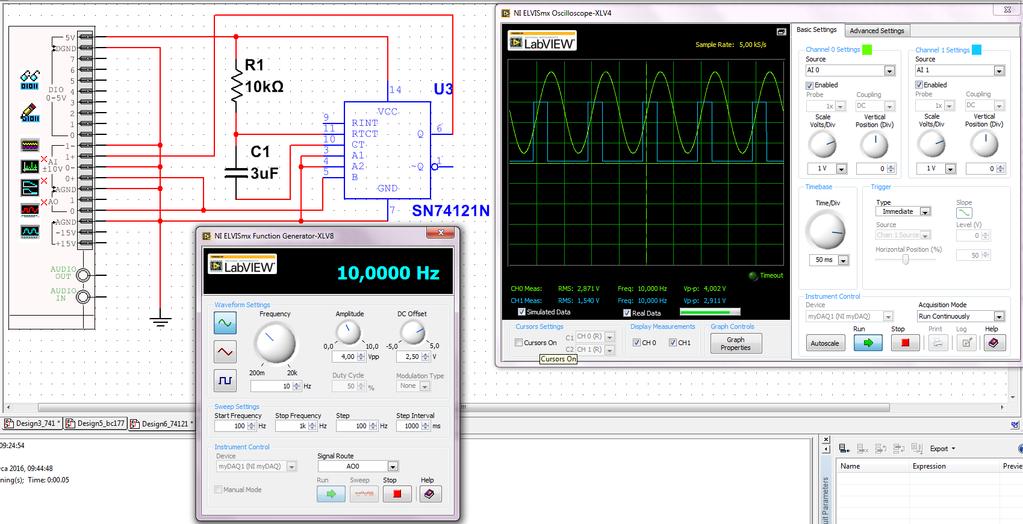Open the Trigger Type Immediate dropdown

pos(925,211)
